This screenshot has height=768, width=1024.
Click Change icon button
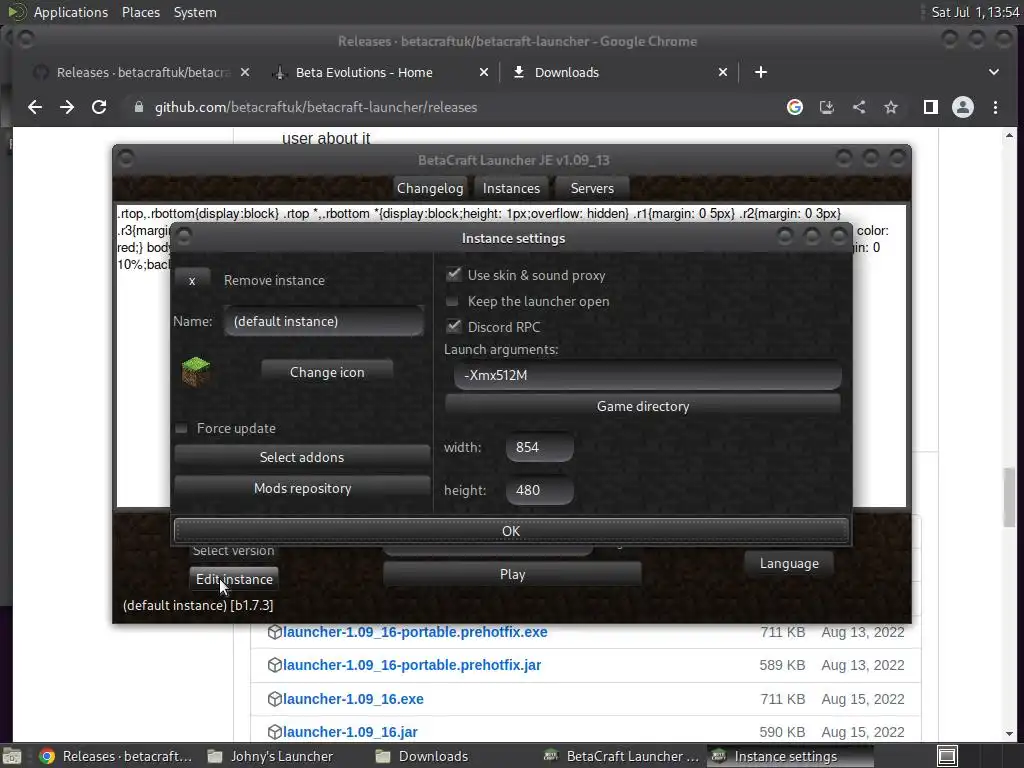[x=327, y=372]
